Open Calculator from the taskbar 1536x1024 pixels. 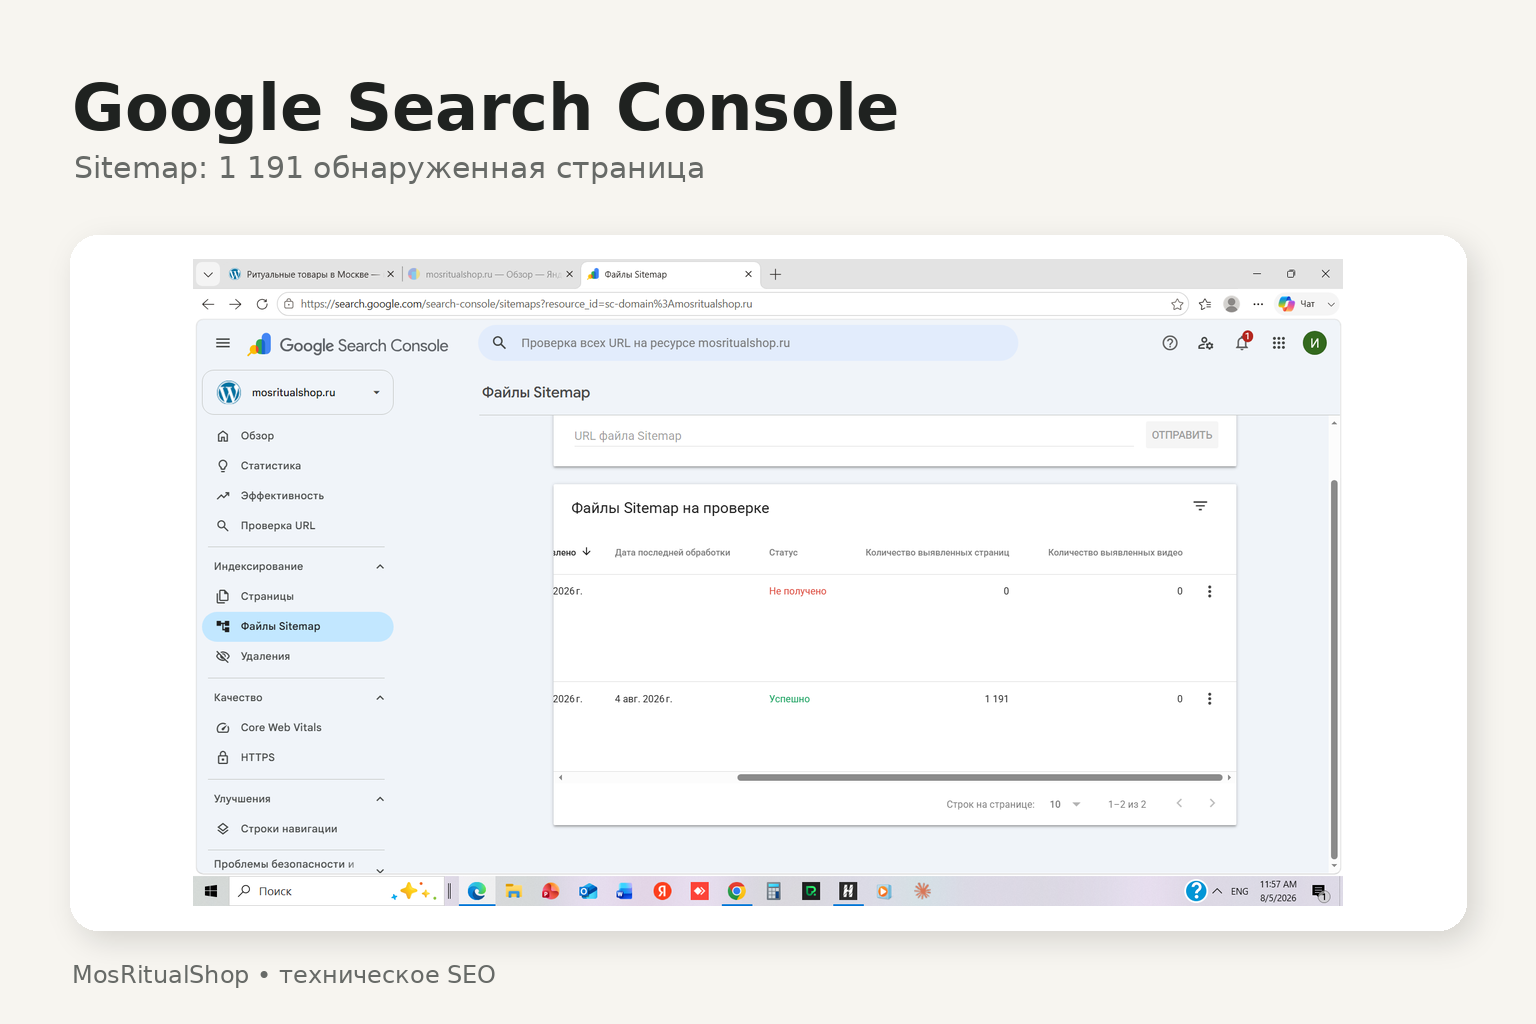[773, 891]
